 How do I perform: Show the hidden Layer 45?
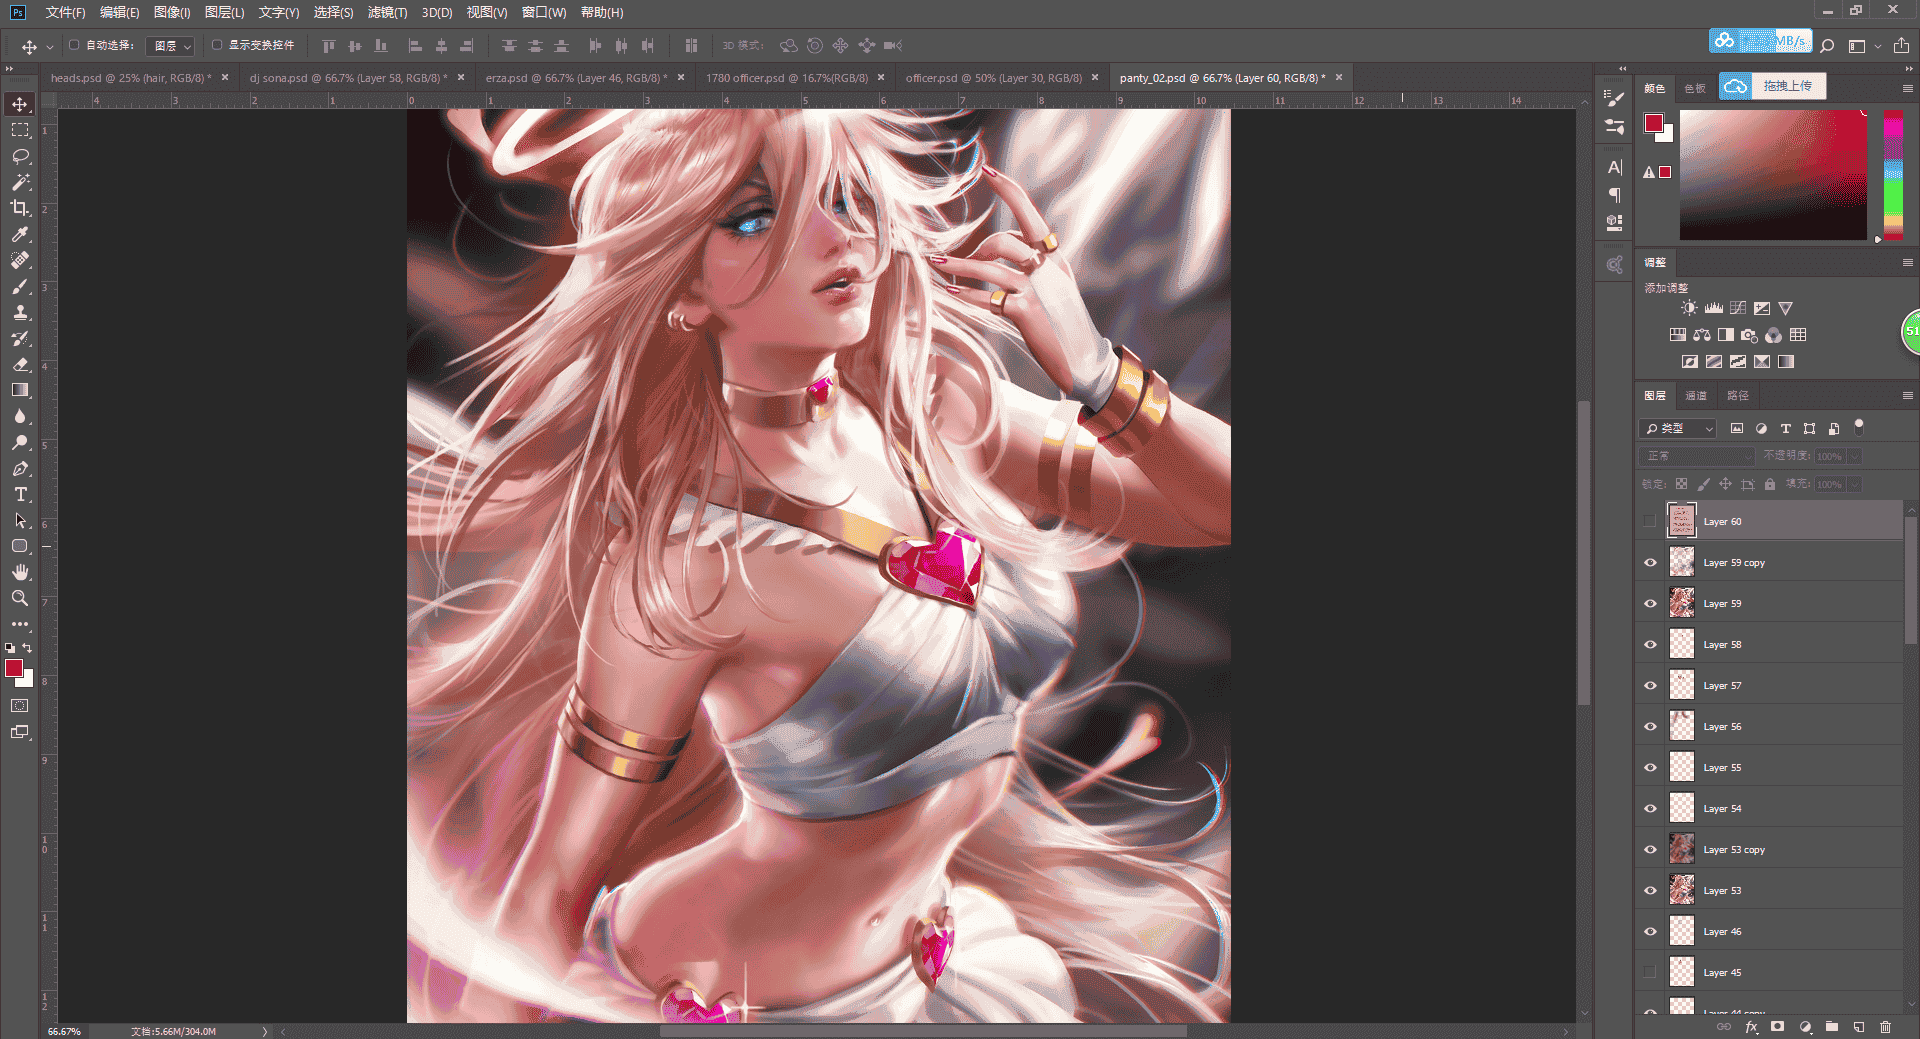(1650, 972)
